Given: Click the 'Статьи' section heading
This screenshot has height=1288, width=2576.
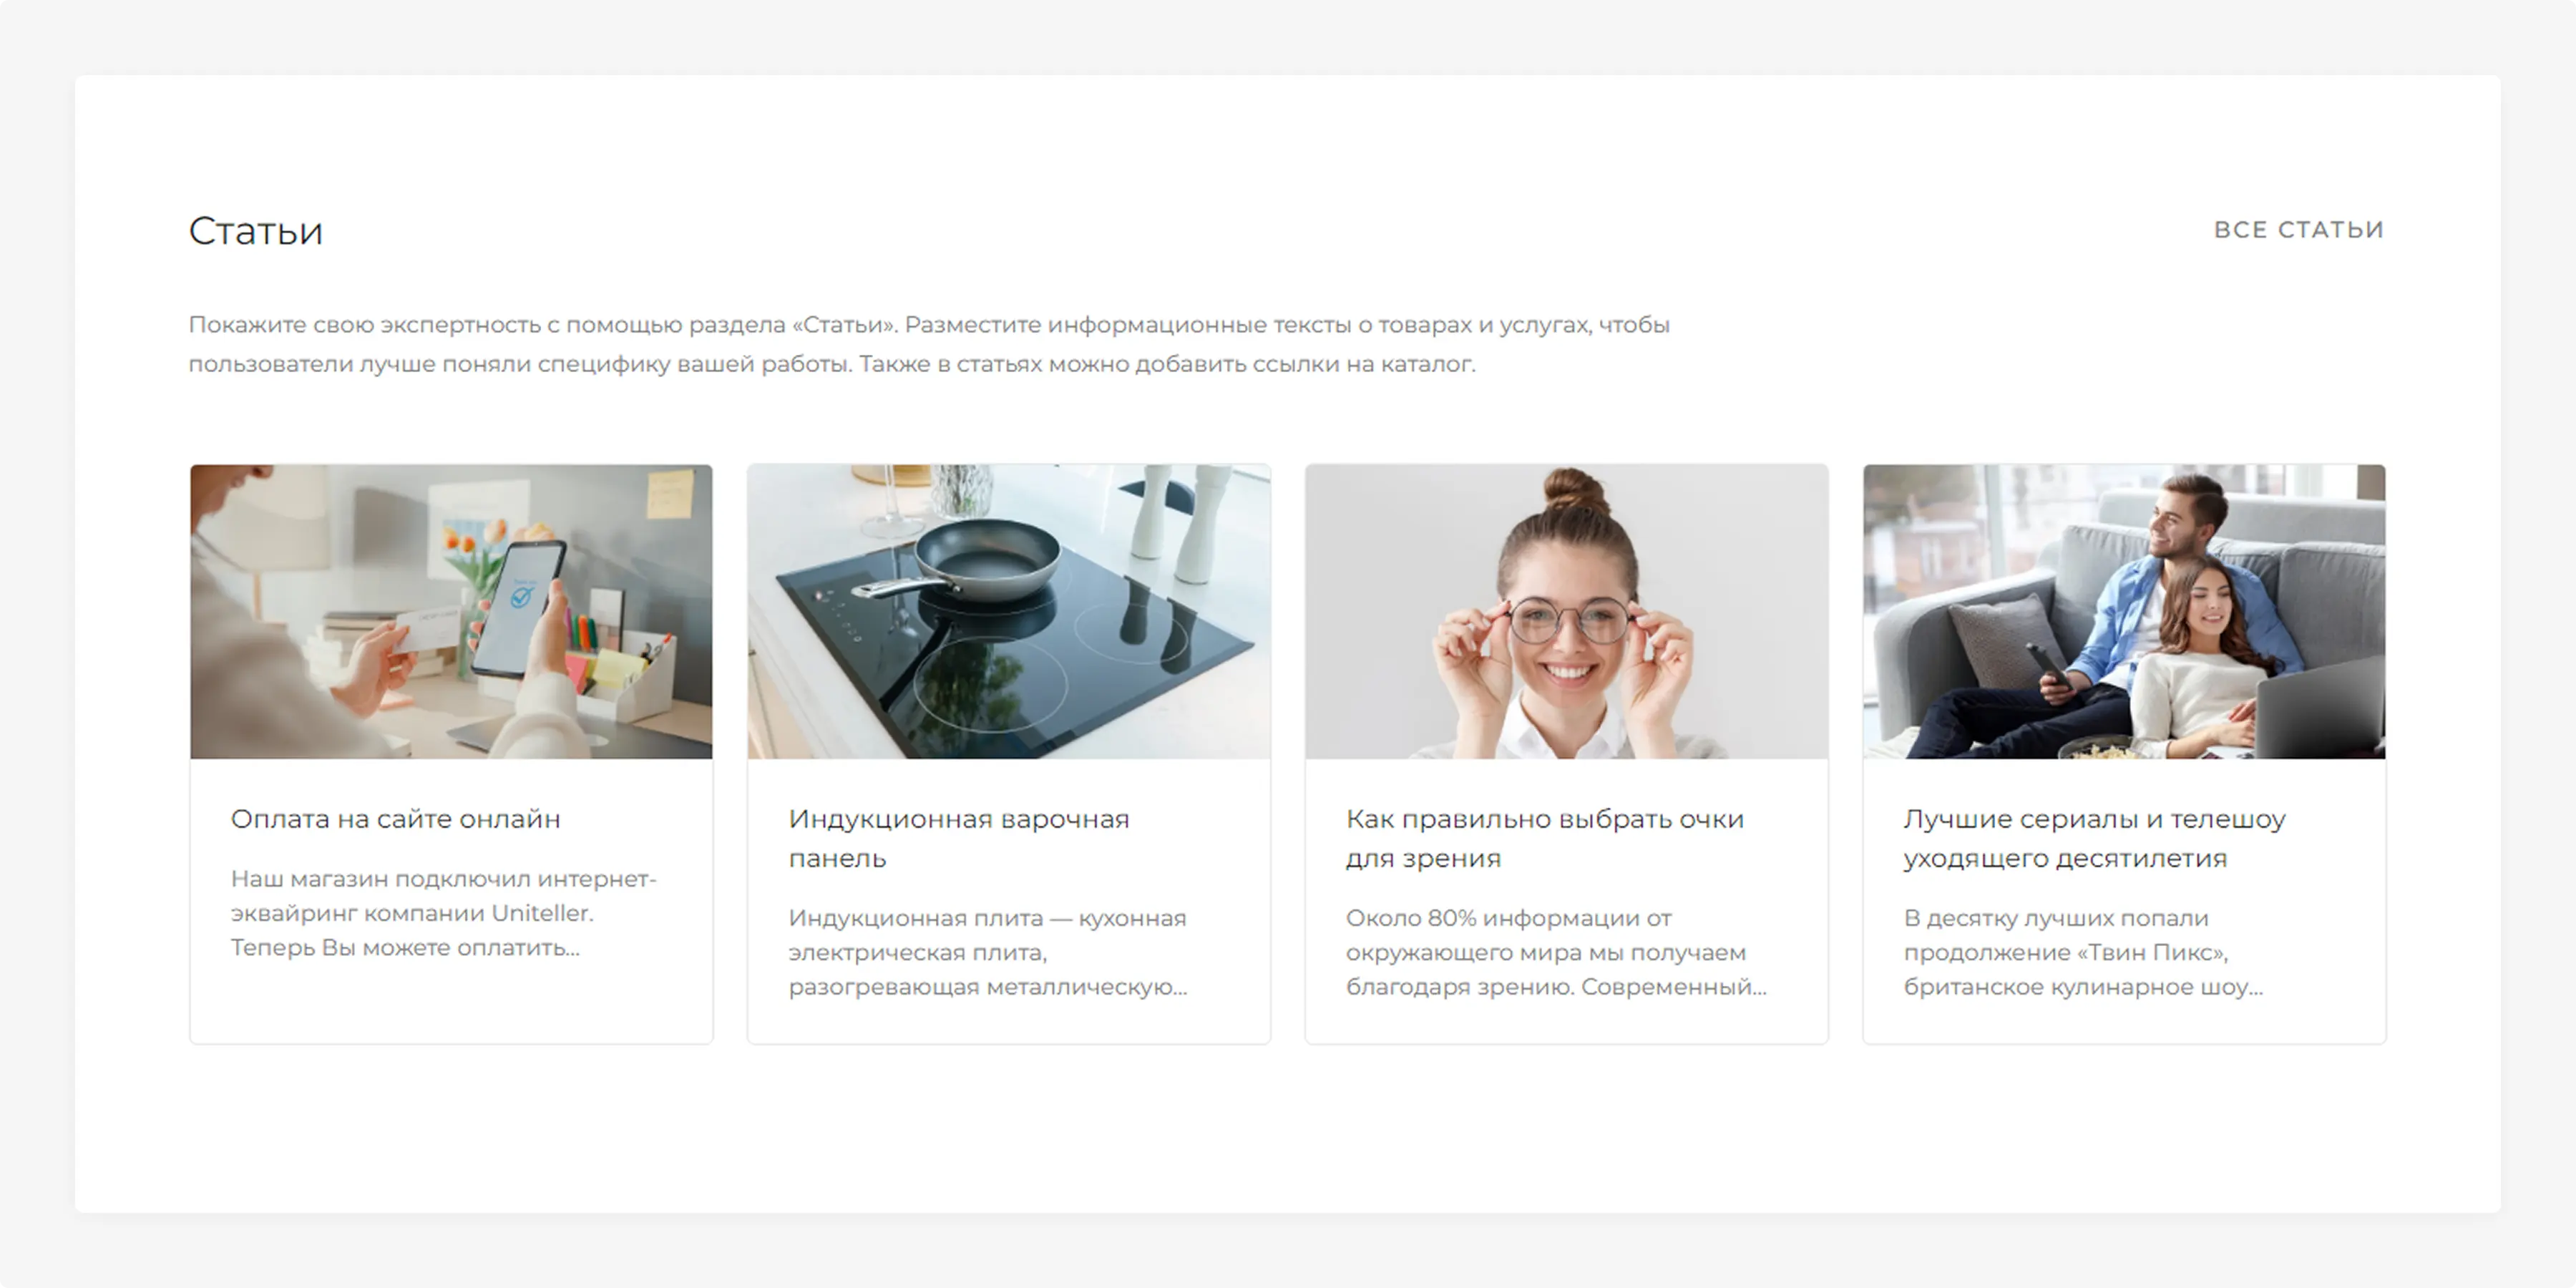Looking at the screenshot, I should (x=255, y=231).
